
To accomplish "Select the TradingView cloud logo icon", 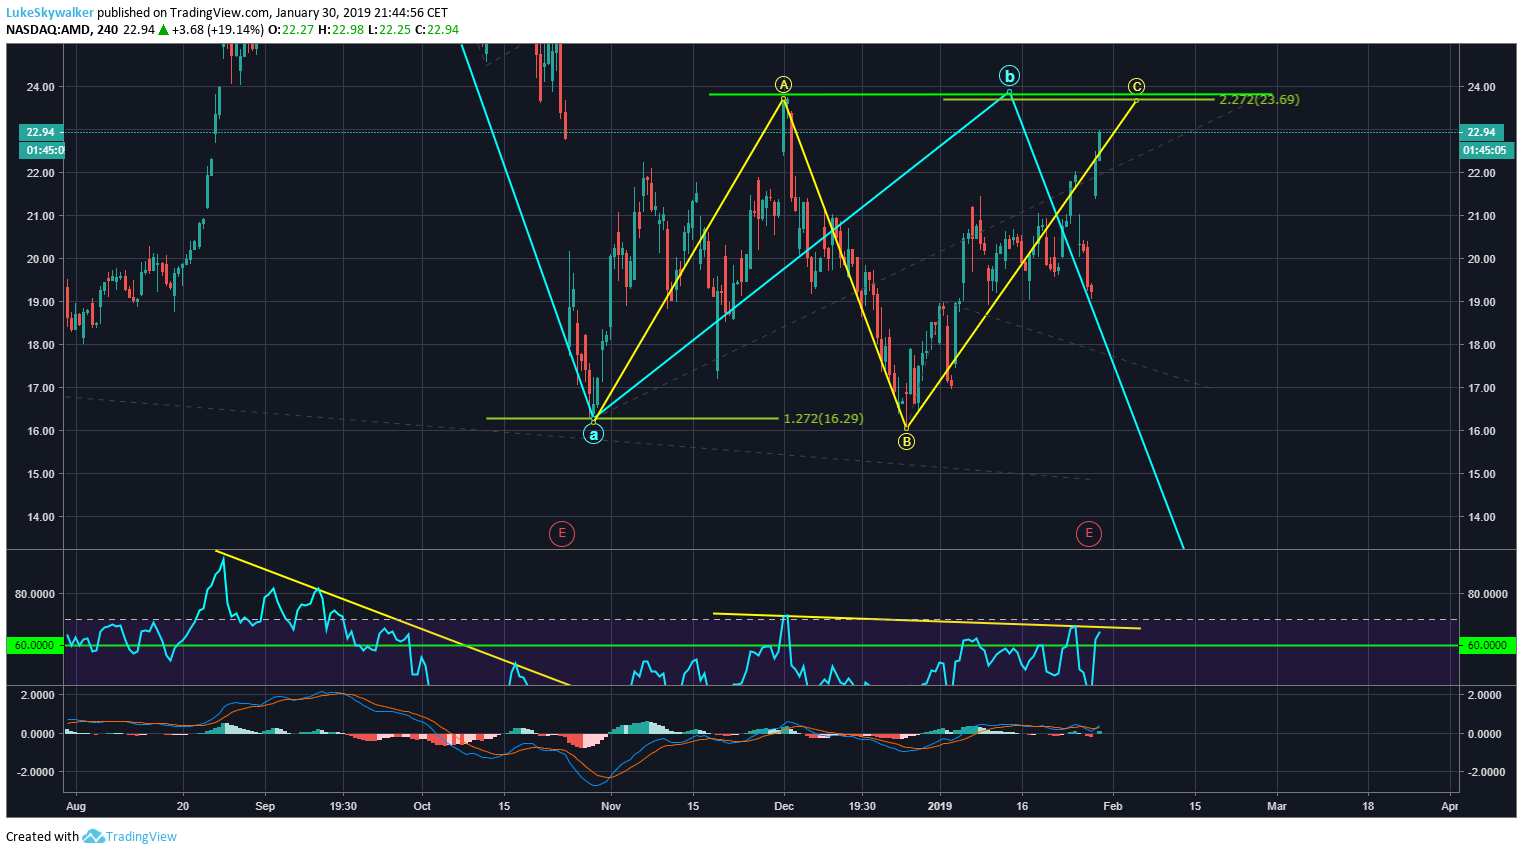I will point(93,837).
